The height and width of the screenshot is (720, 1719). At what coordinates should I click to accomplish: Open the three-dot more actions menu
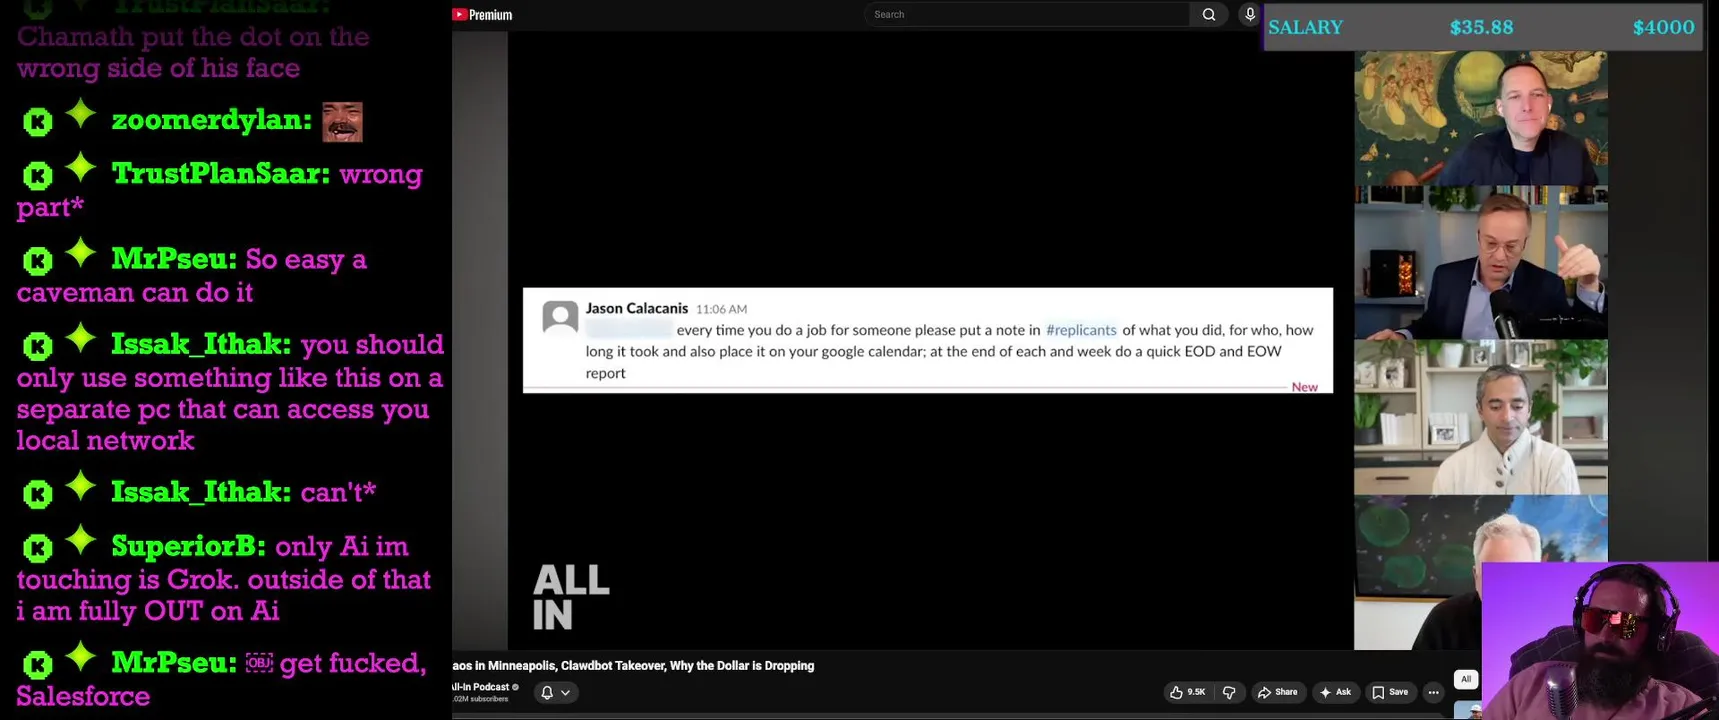pos(1433,692)
